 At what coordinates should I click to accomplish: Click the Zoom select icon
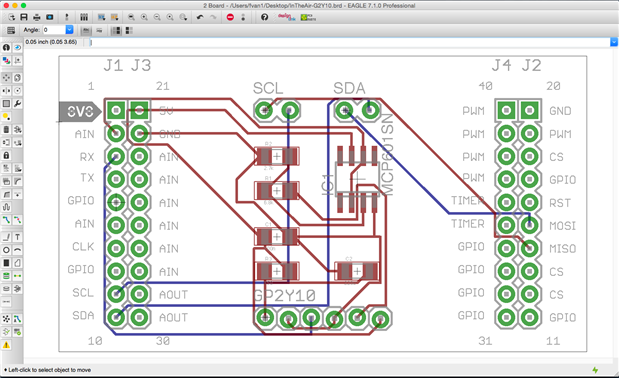point(183,17)
